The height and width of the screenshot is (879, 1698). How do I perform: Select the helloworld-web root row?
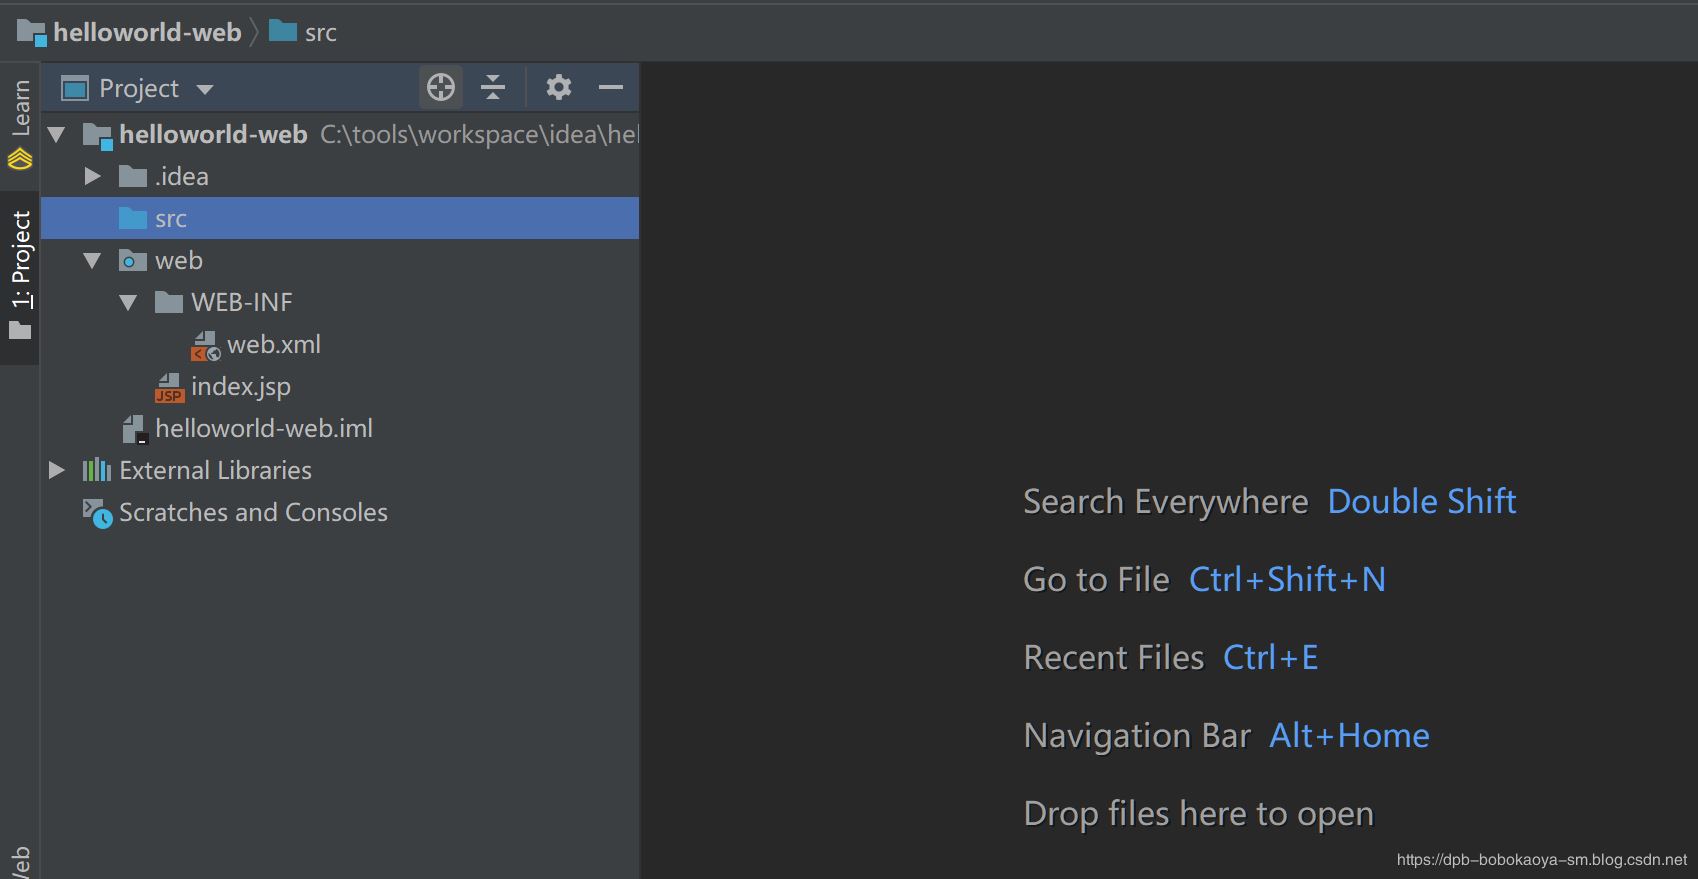[x=340, y=135]
